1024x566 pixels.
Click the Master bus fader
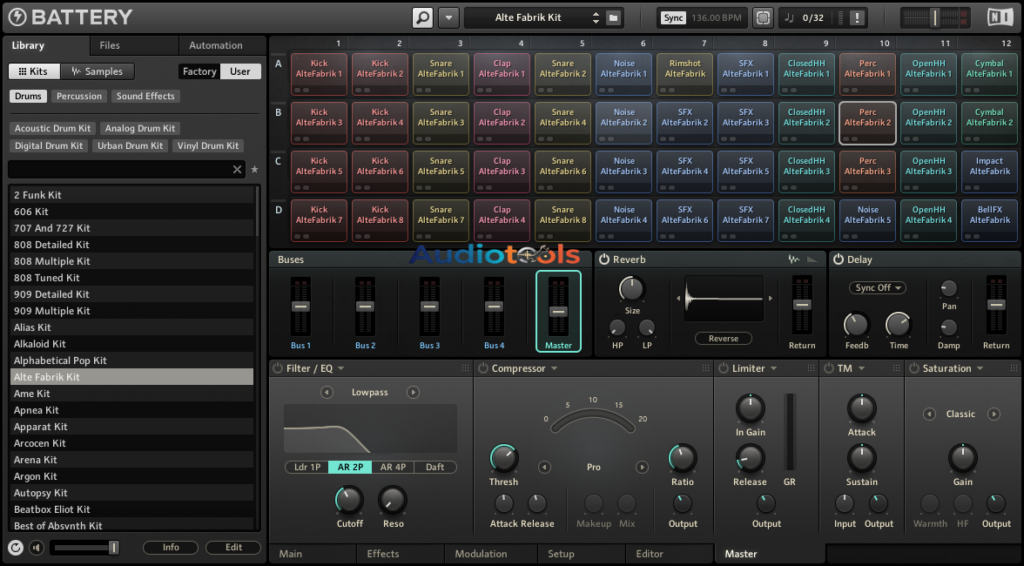pos(558,312)
